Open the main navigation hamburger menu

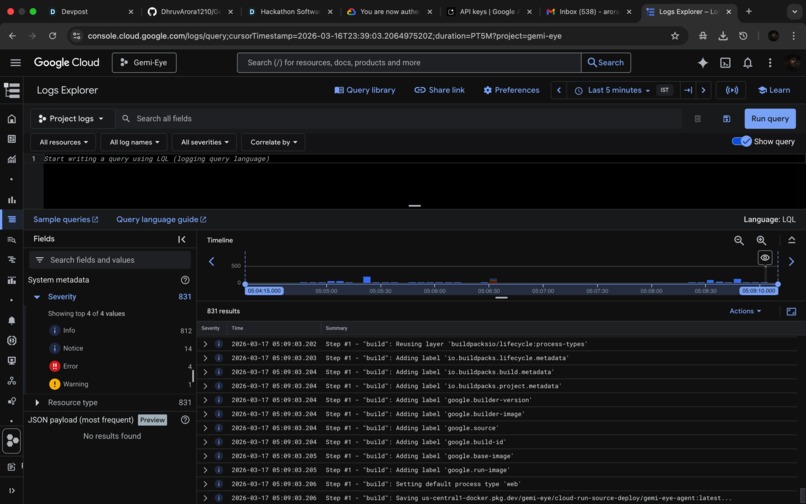tap(15, 62)
